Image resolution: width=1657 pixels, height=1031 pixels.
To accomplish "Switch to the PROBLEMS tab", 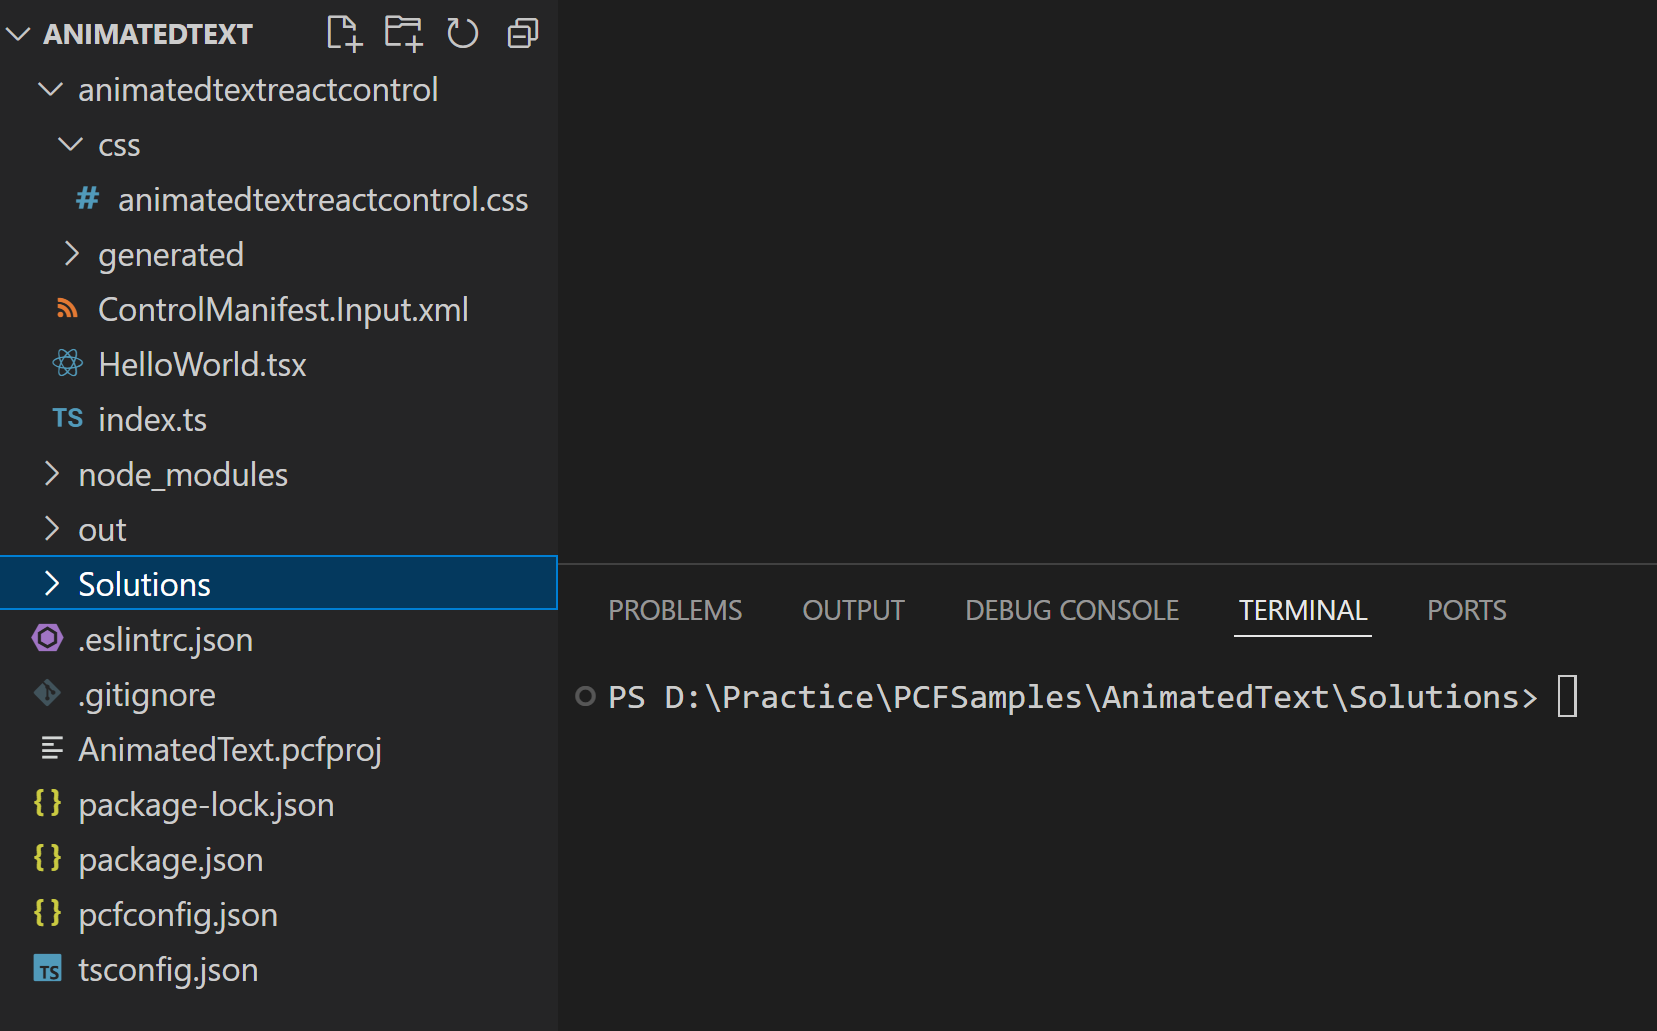I will (675, 610).
